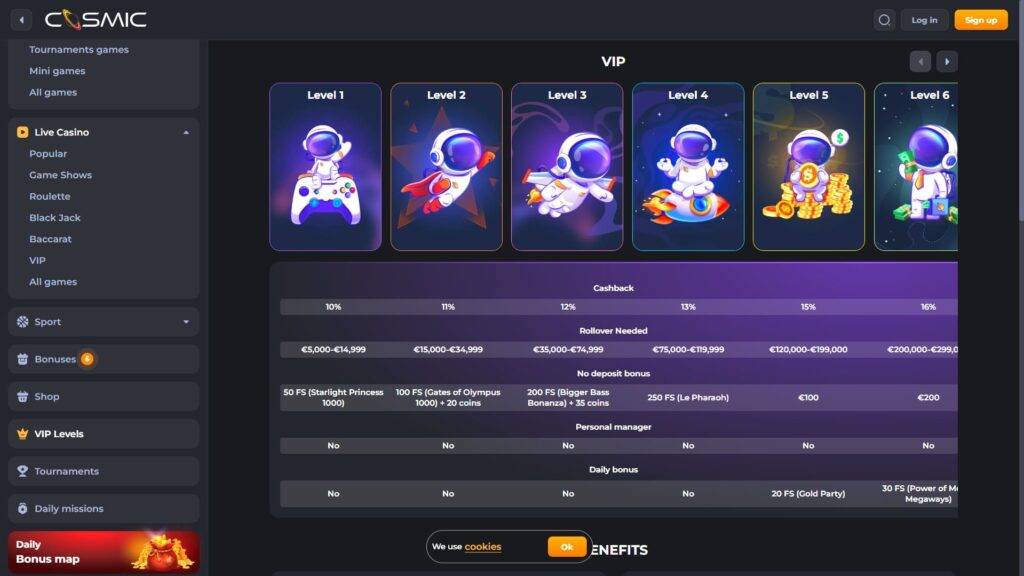1024x576 pixels.
Task: Open Game Shows category
Action: (x=61, y=175)
